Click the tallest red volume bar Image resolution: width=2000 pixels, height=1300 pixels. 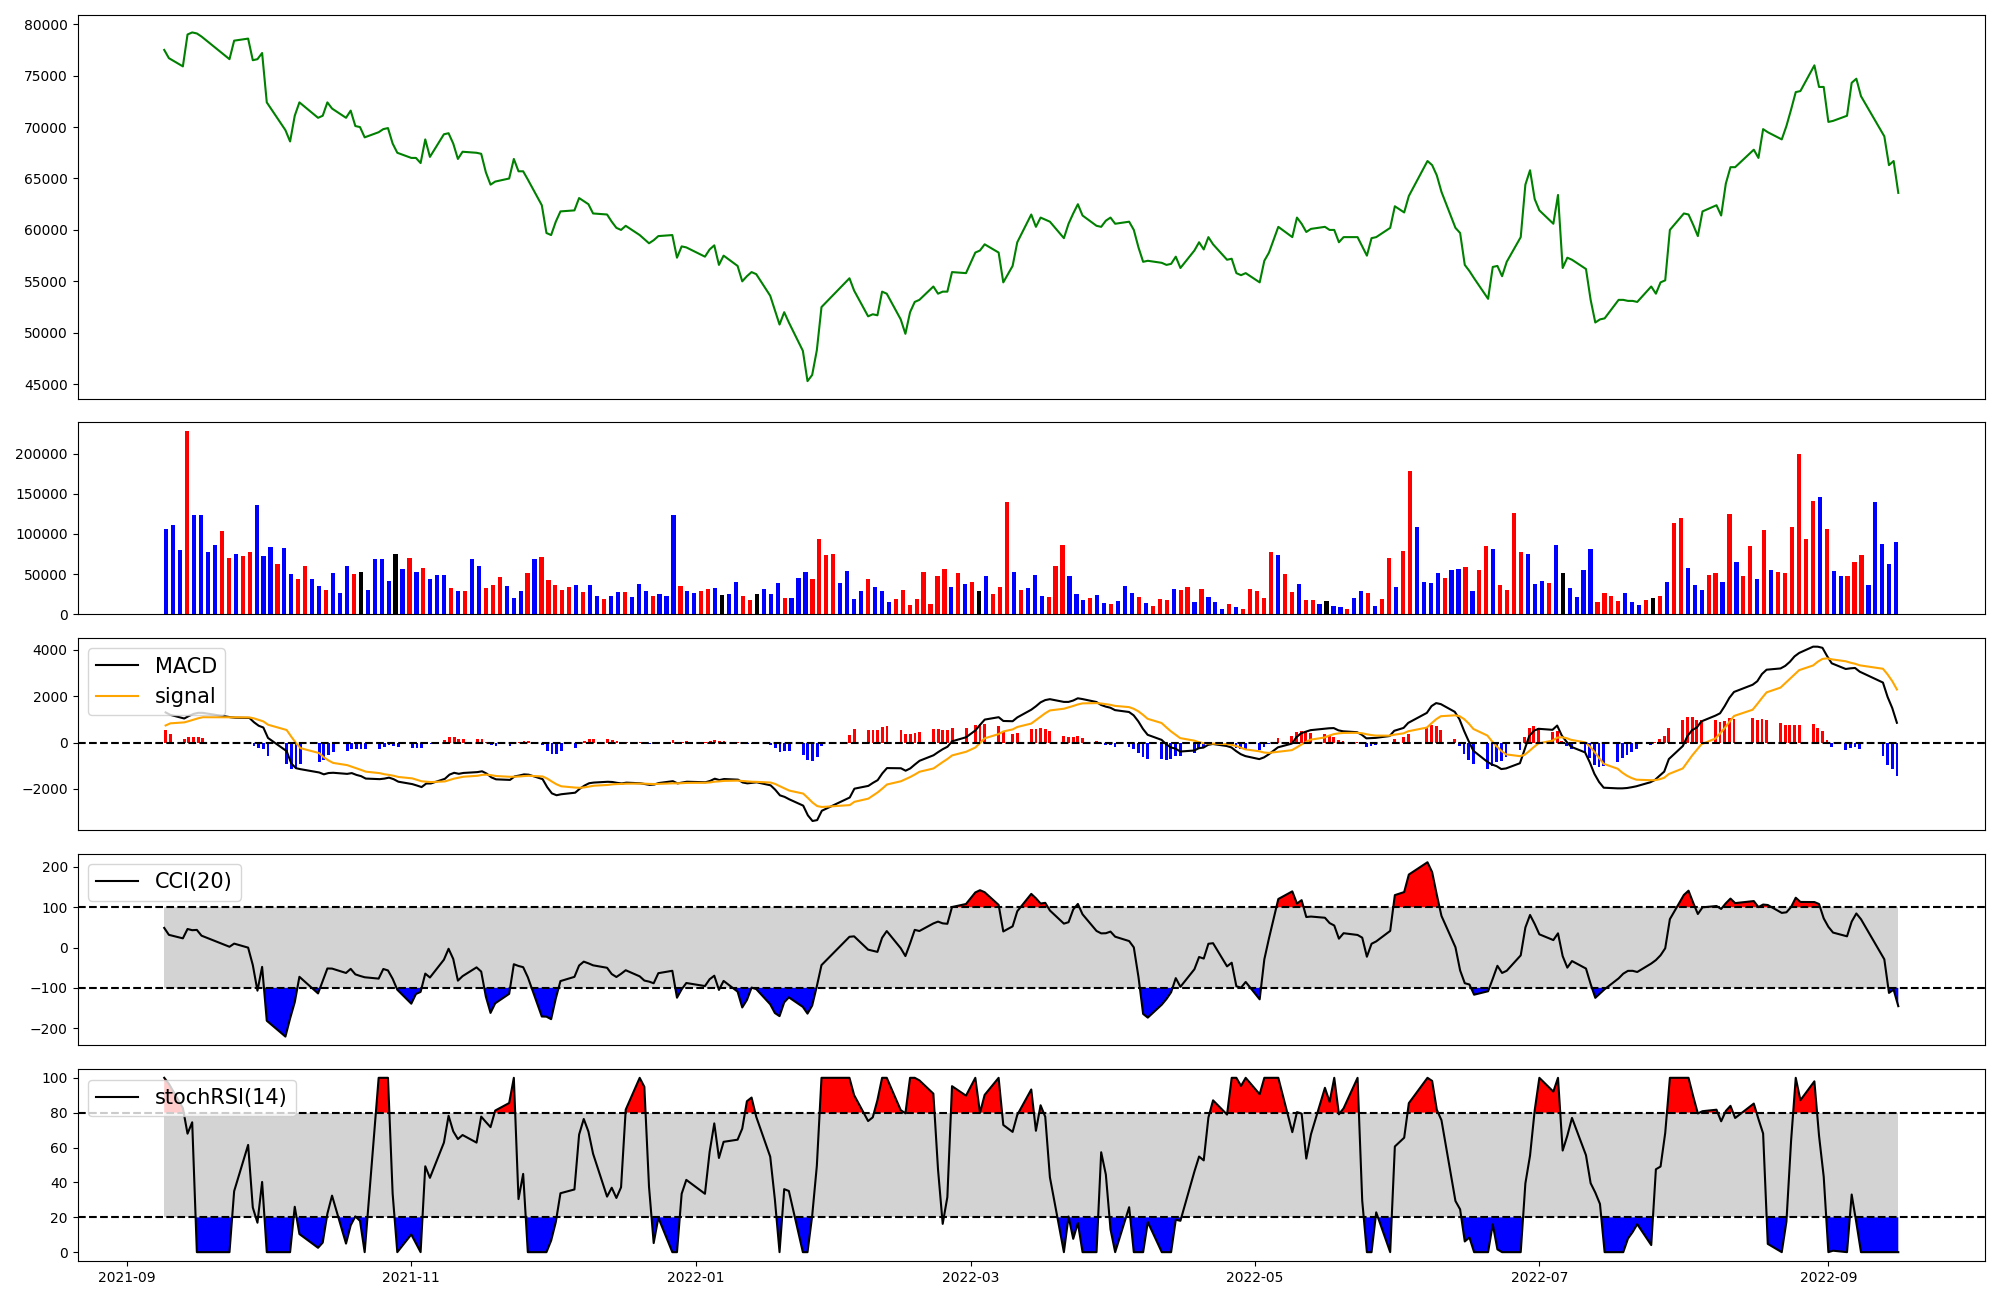click(187, 520)
